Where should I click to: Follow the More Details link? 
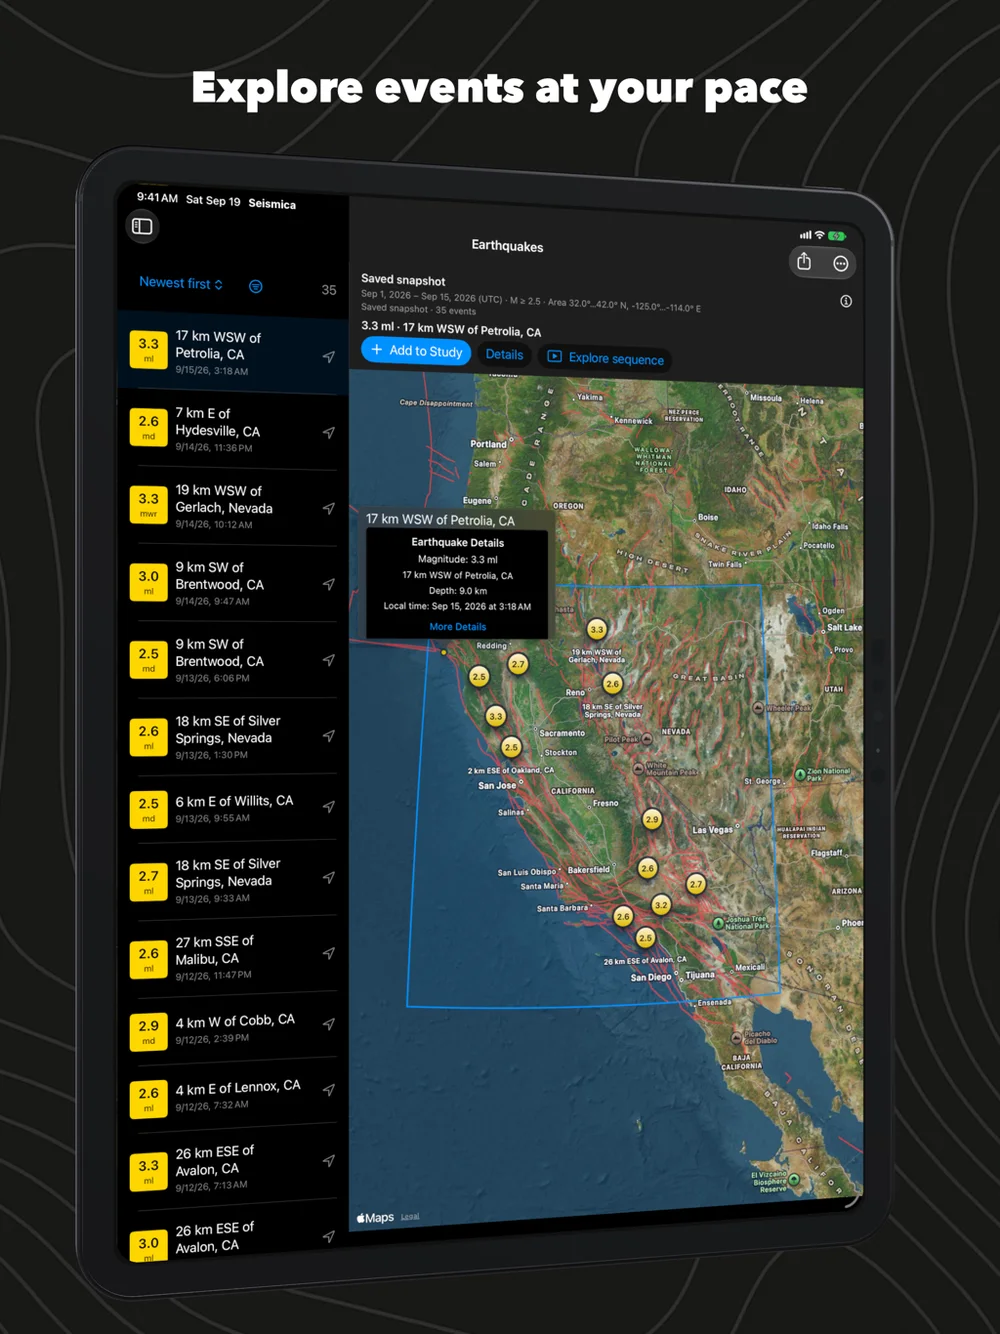(x=457, y=627)
